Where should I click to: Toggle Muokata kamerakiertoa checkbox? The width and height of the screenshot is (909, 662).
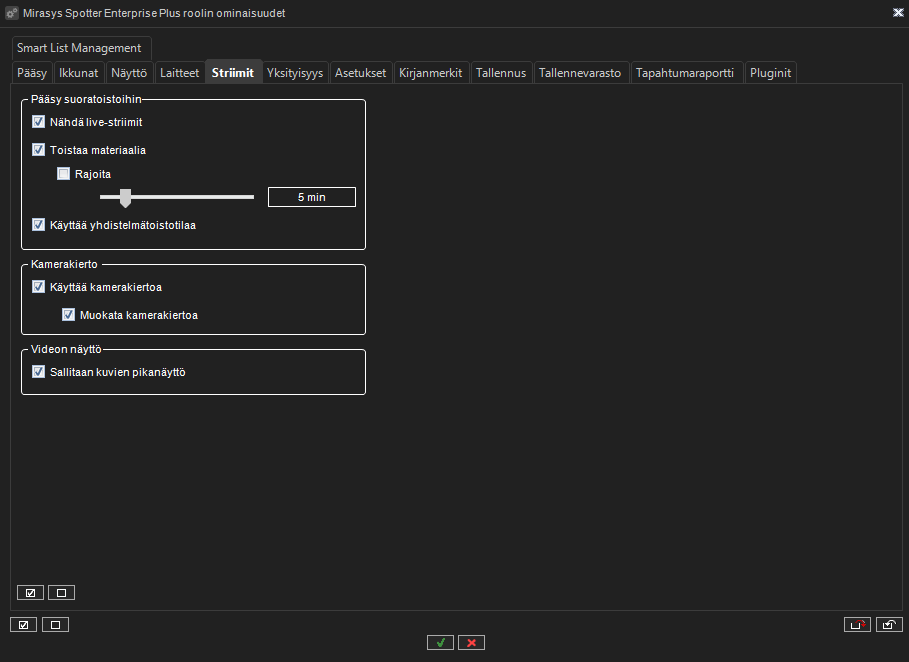click(x=69, y=315)
